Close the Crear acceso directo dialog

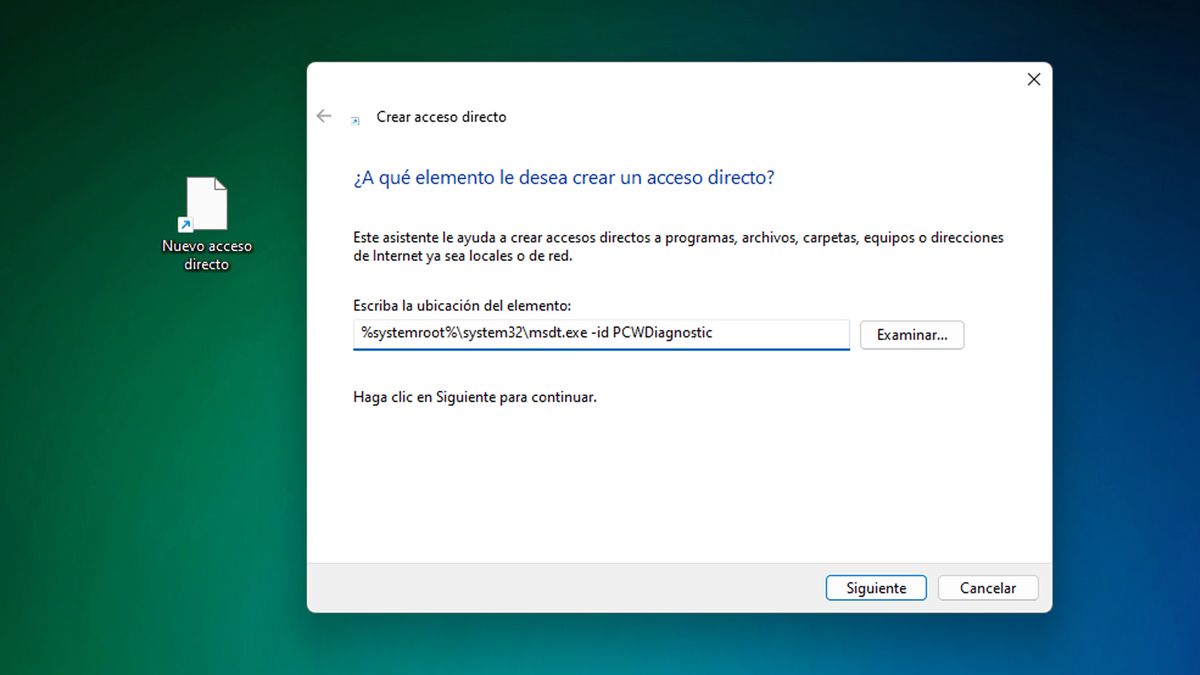(1034, 79)
